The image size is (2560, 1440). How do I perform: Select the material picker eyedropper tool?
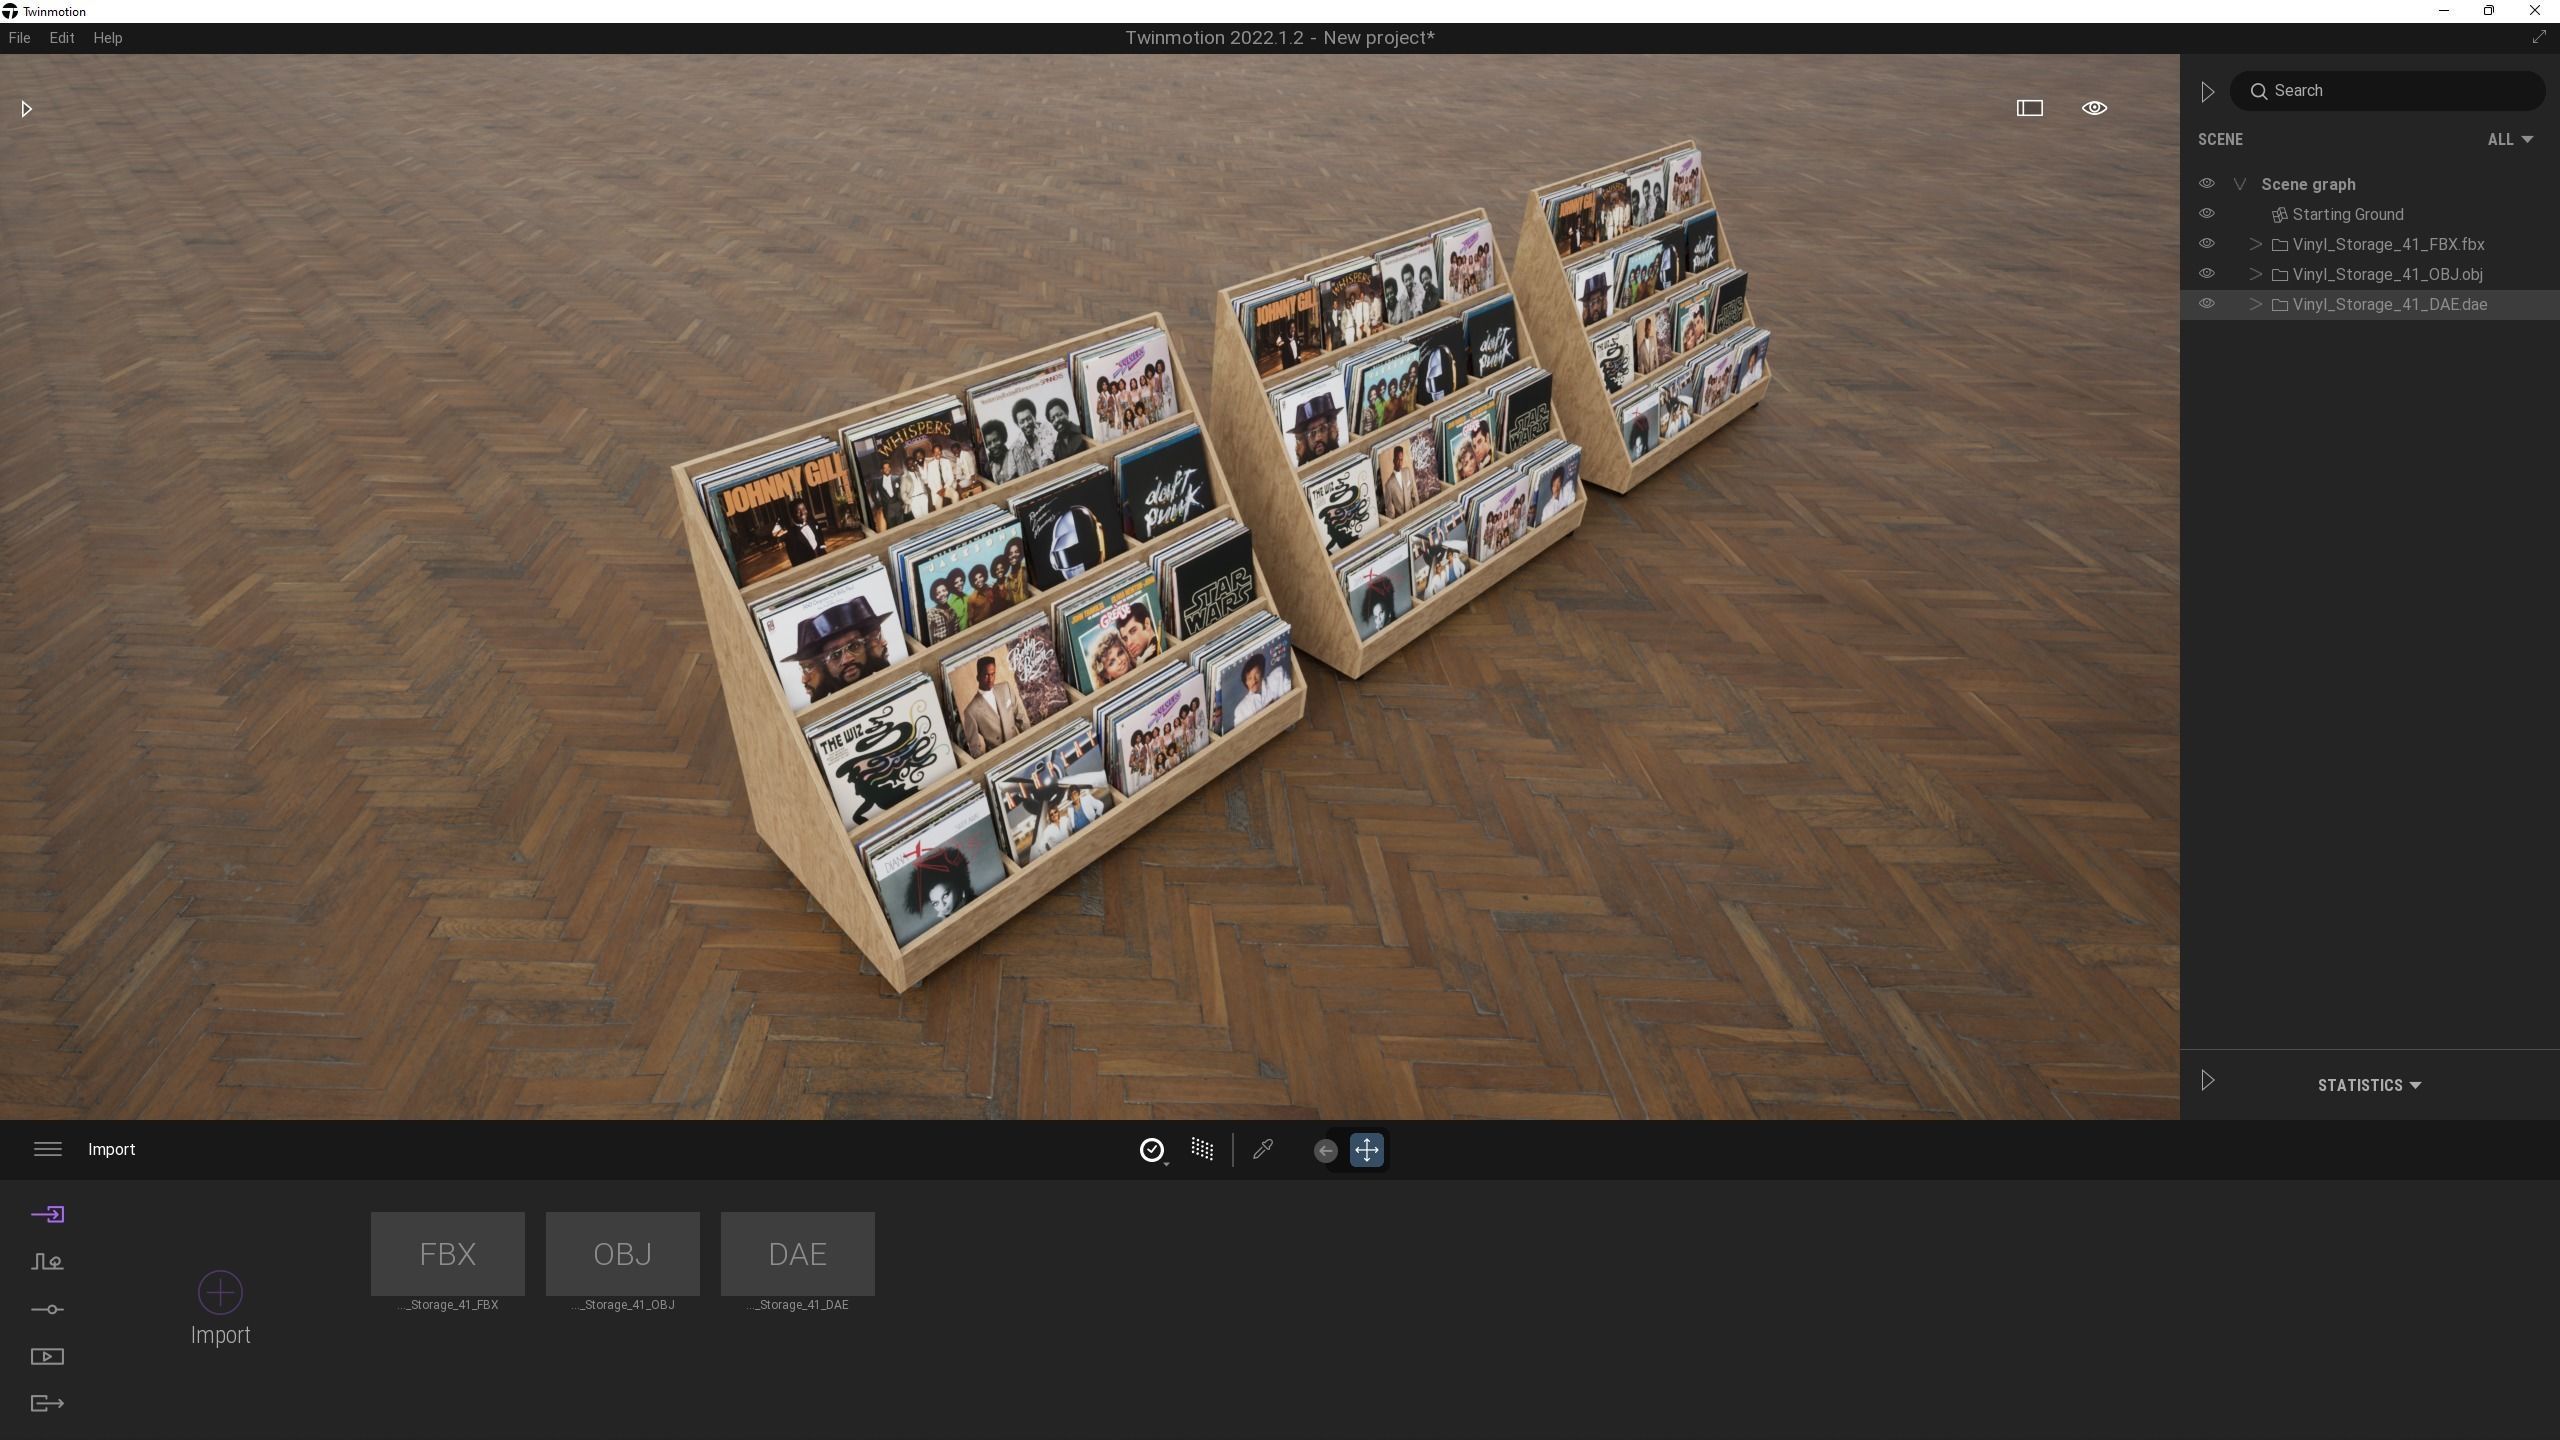[1263, 1149]
